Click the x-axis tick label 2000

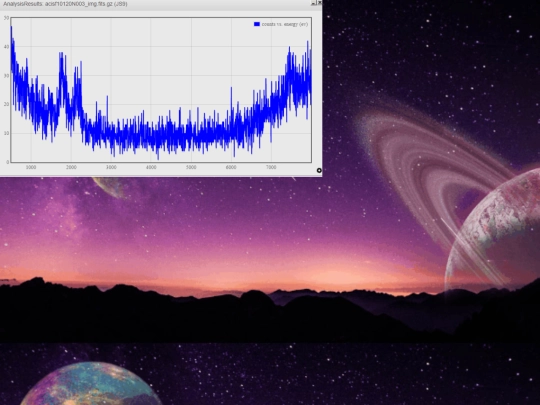71,167
